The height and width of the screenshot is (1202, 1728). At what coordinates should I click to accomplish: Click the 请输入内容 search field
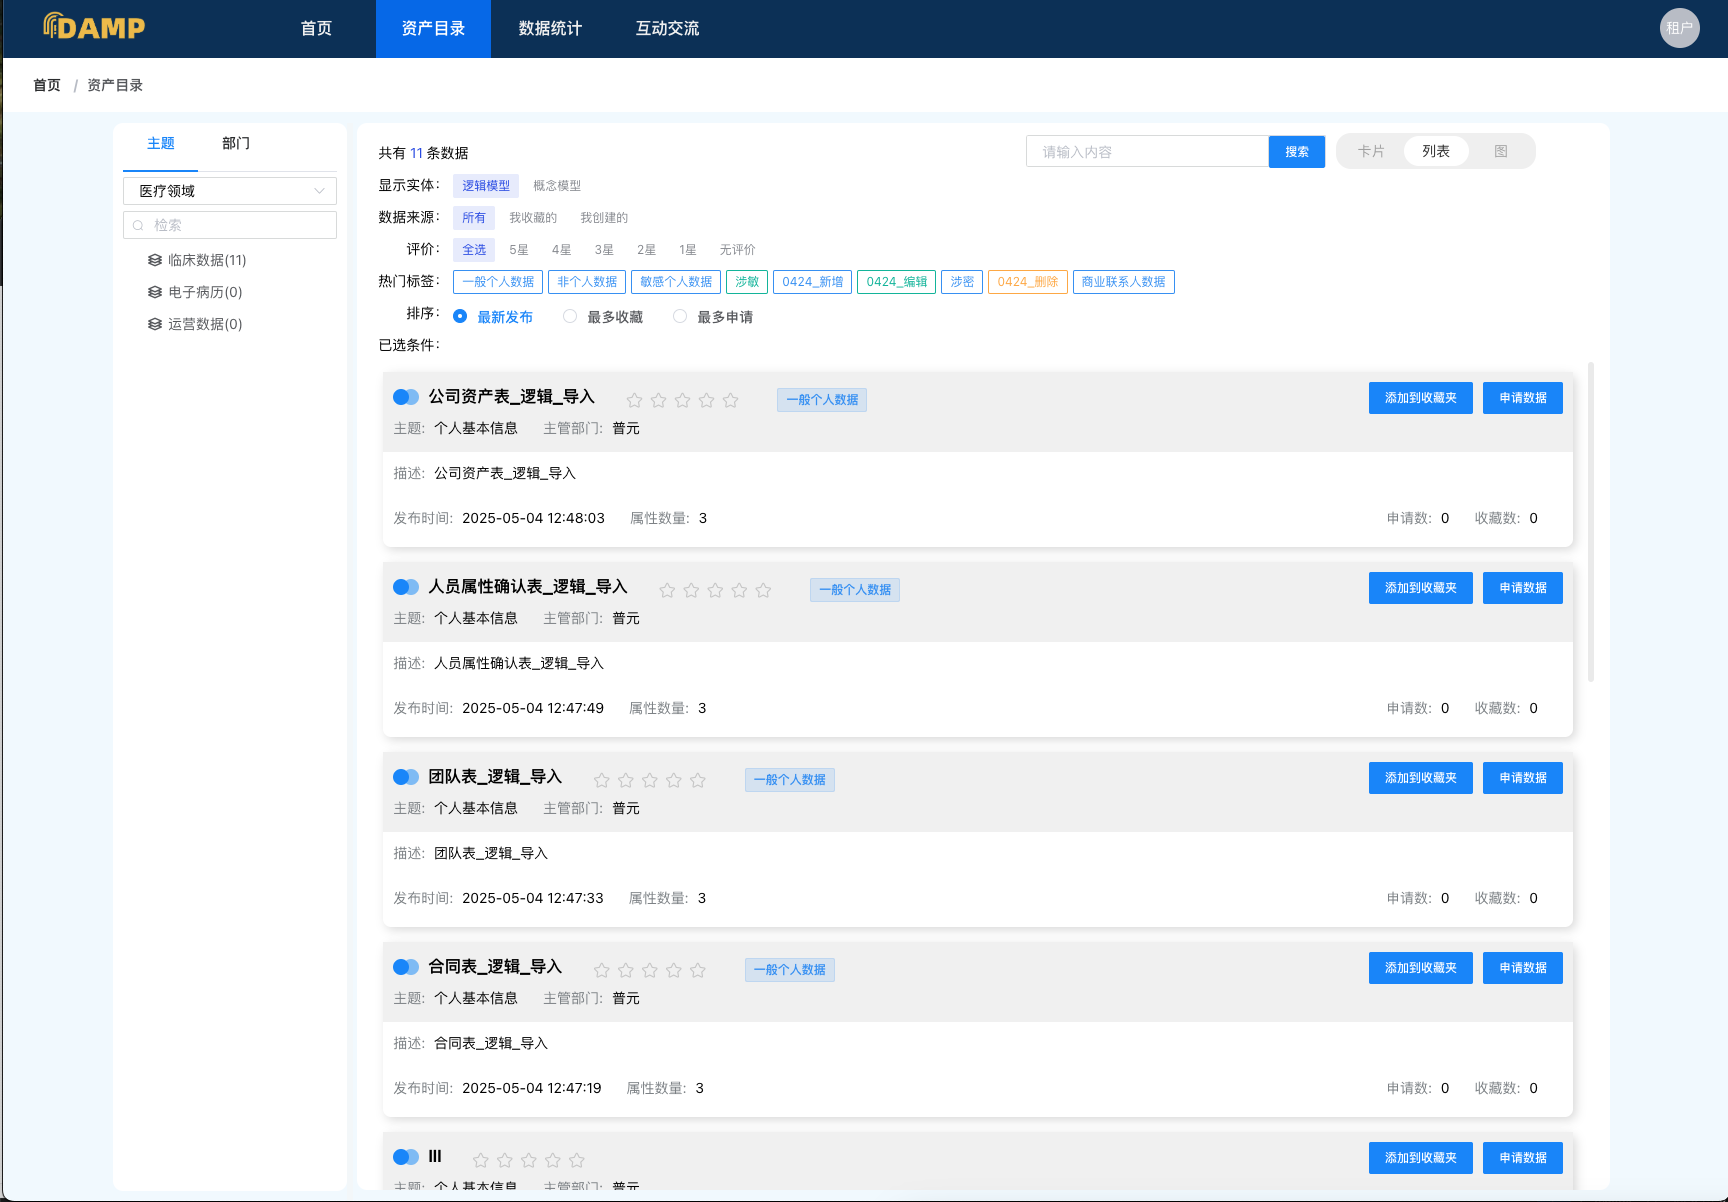[x=1146, y=151]
